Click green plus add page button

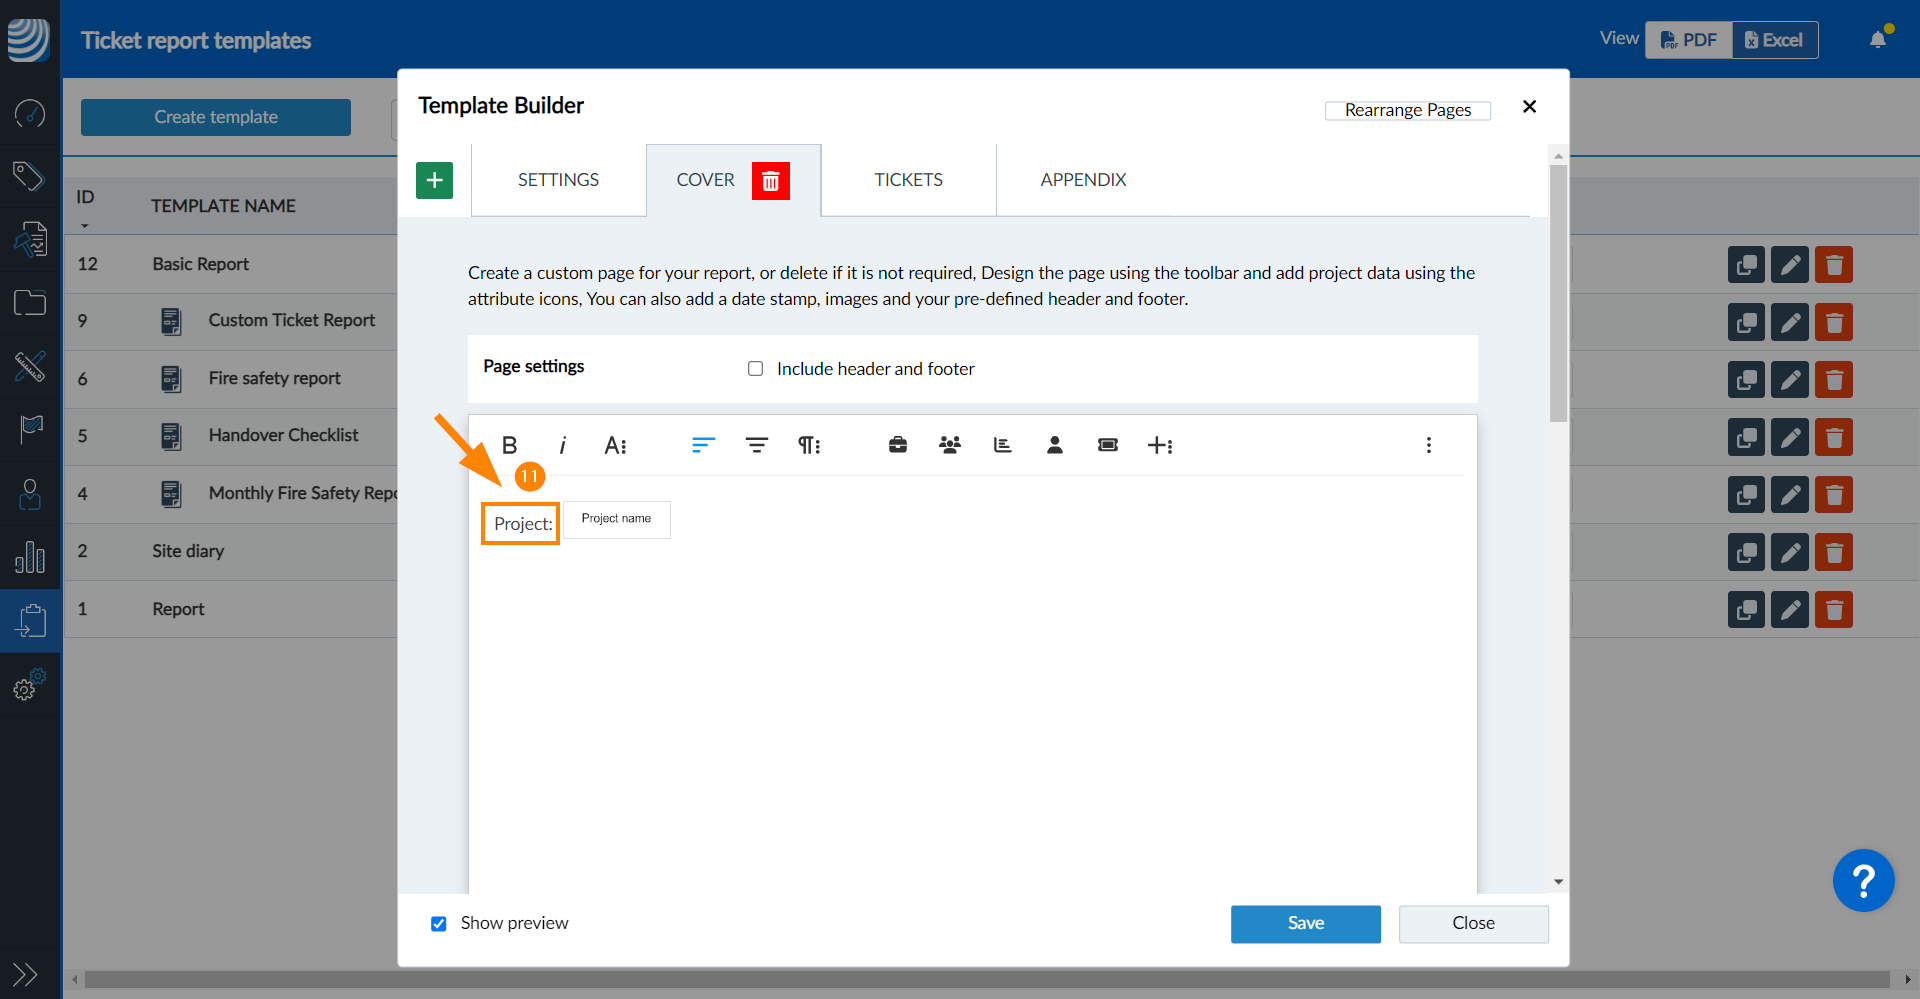pos(434,181)
